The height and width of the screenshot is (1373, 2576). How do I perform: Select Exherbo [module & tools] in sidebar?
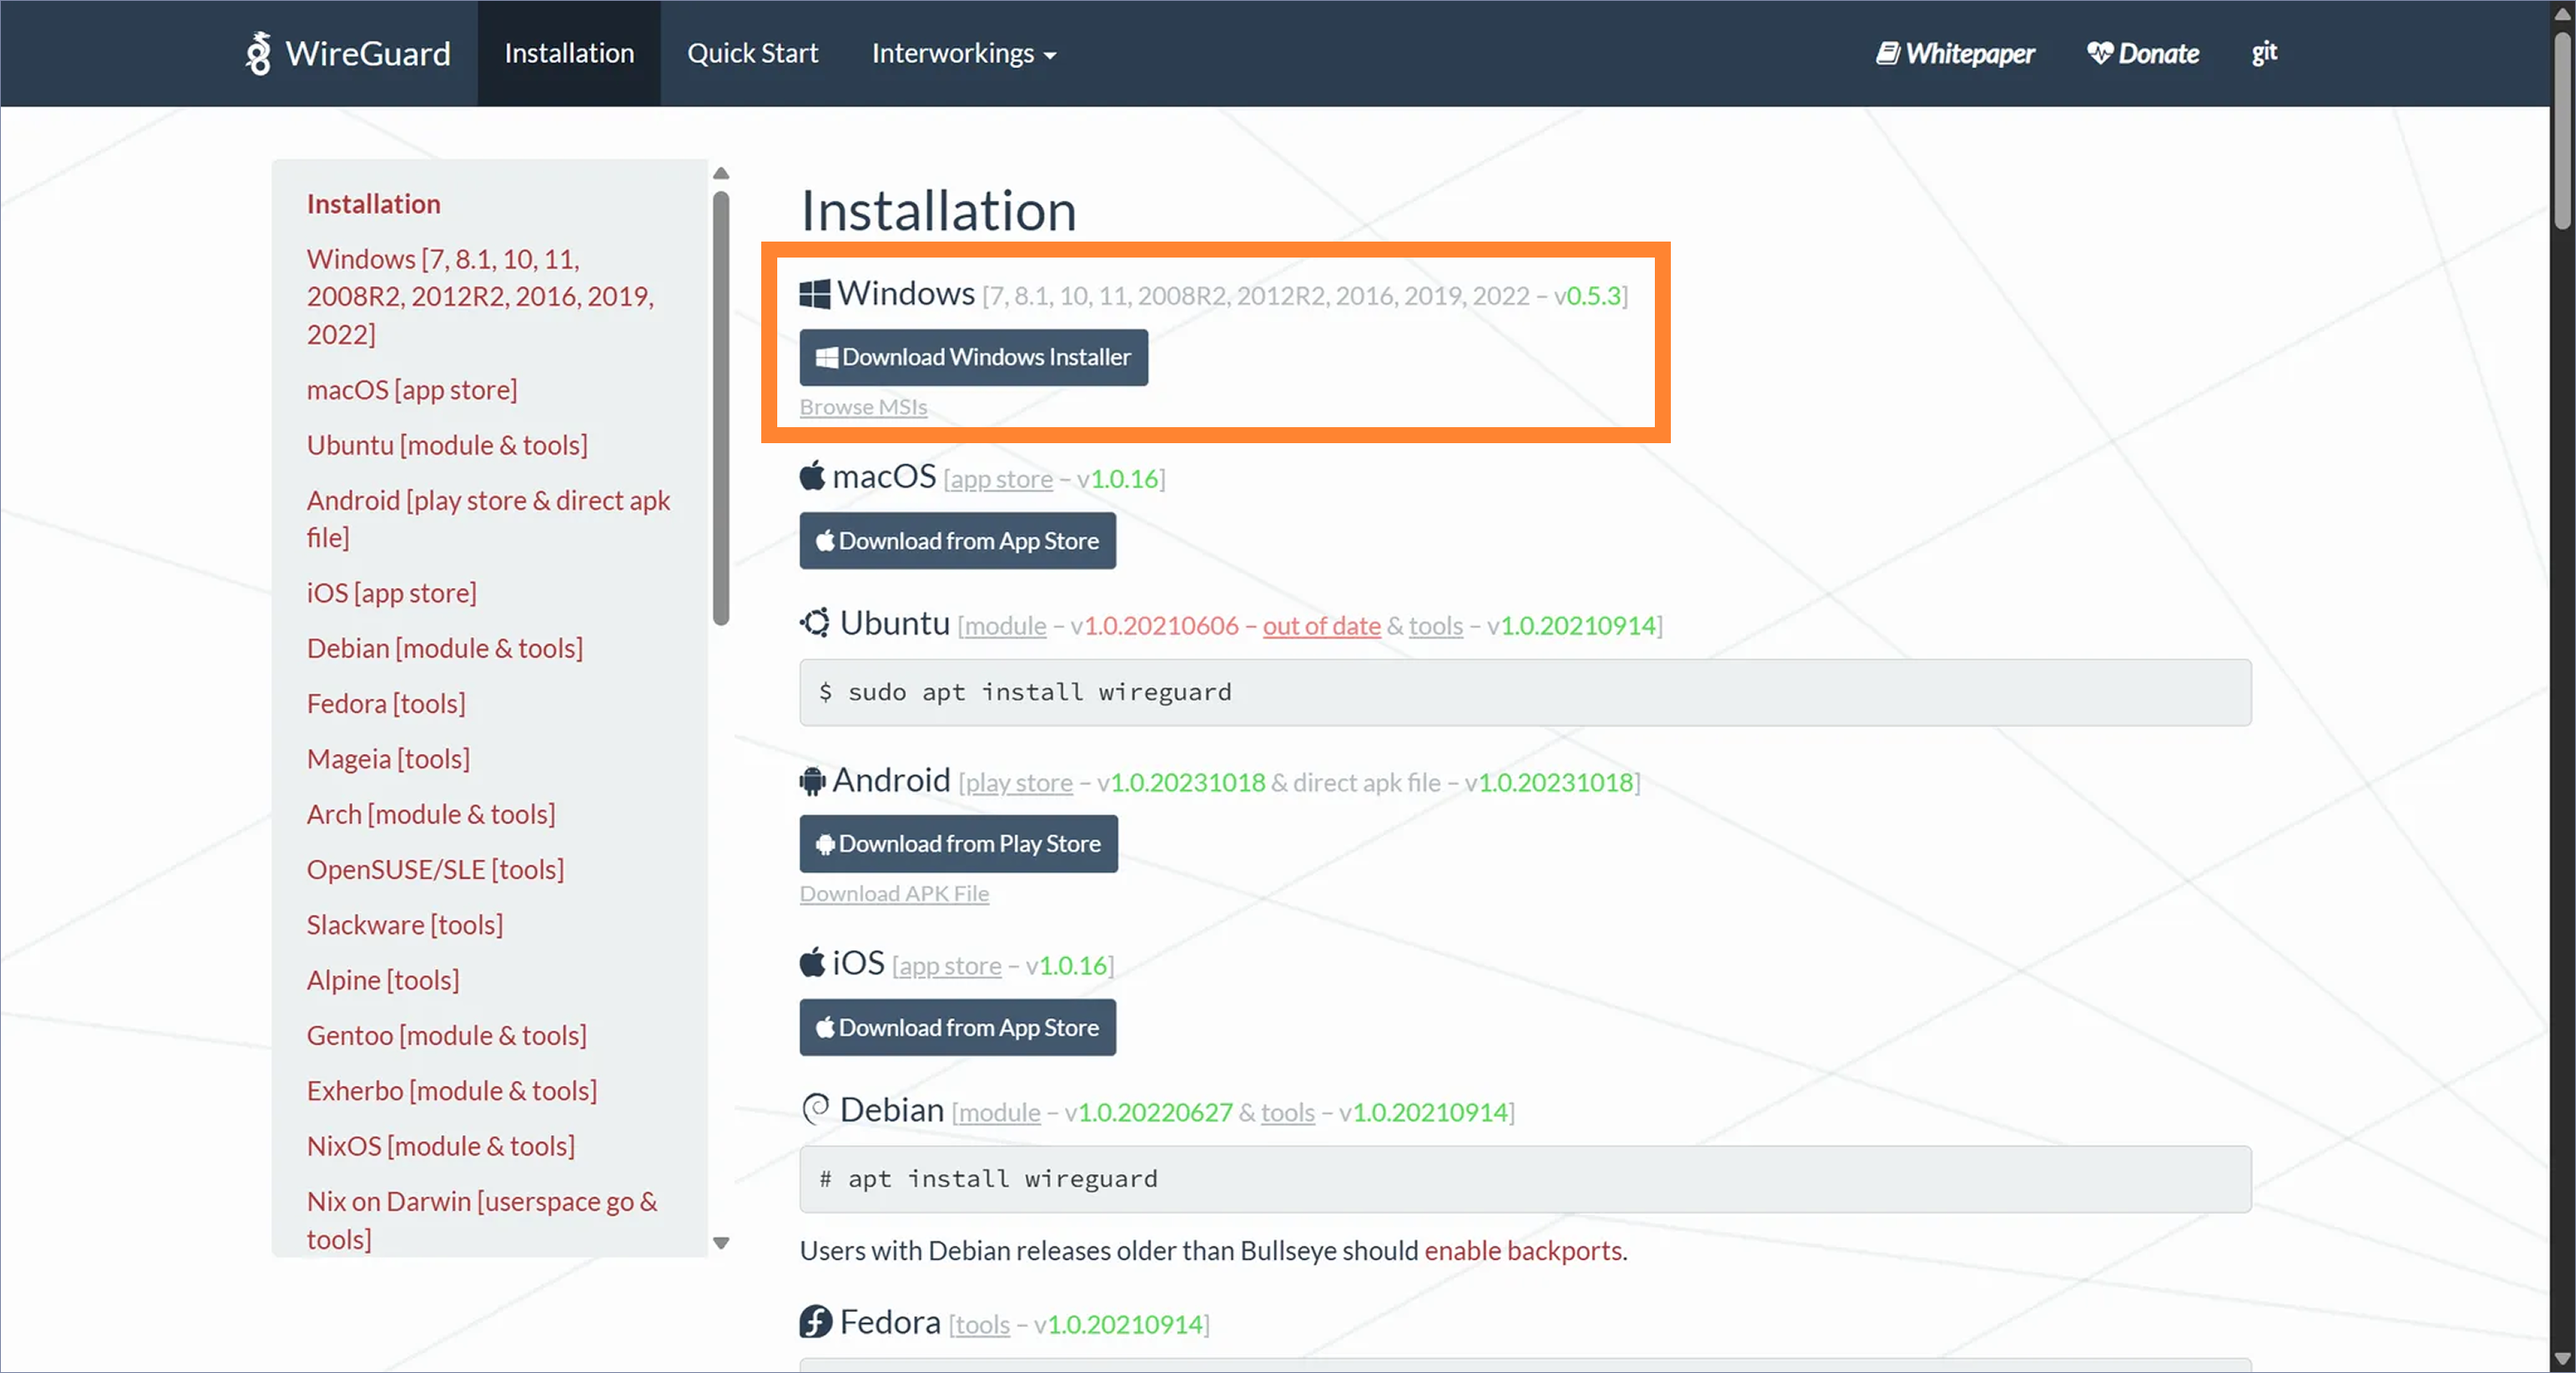tap(452, 1091)
